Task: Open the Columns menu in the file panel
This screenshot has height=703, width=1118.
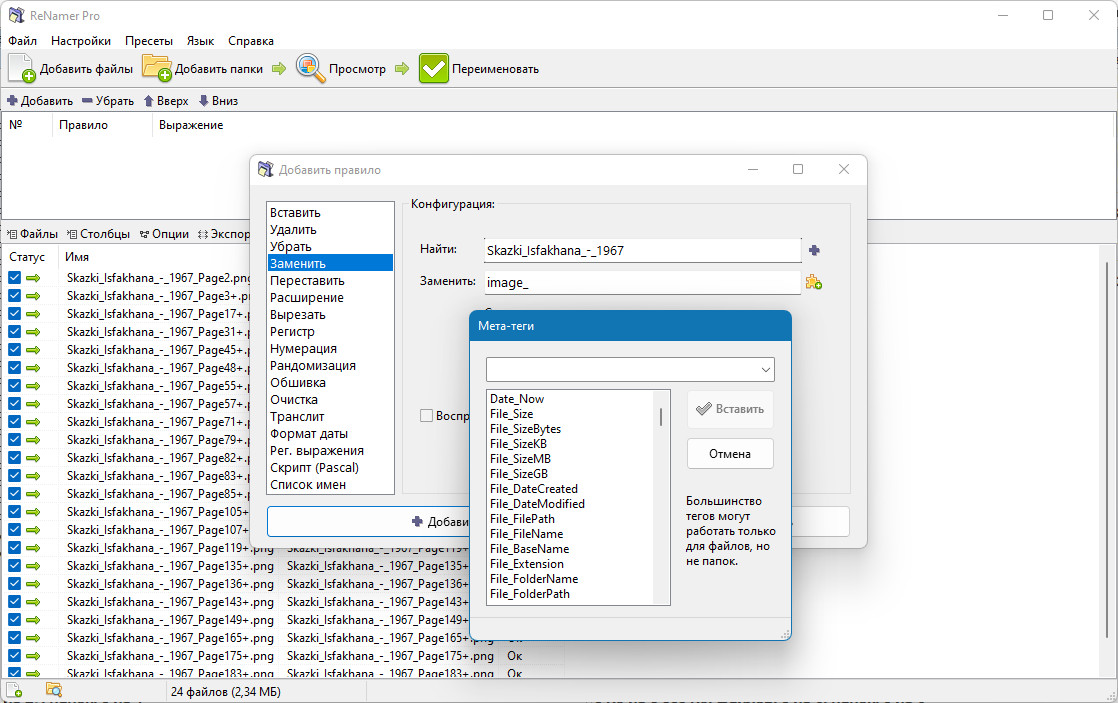Action: click(x=98, y=234)
